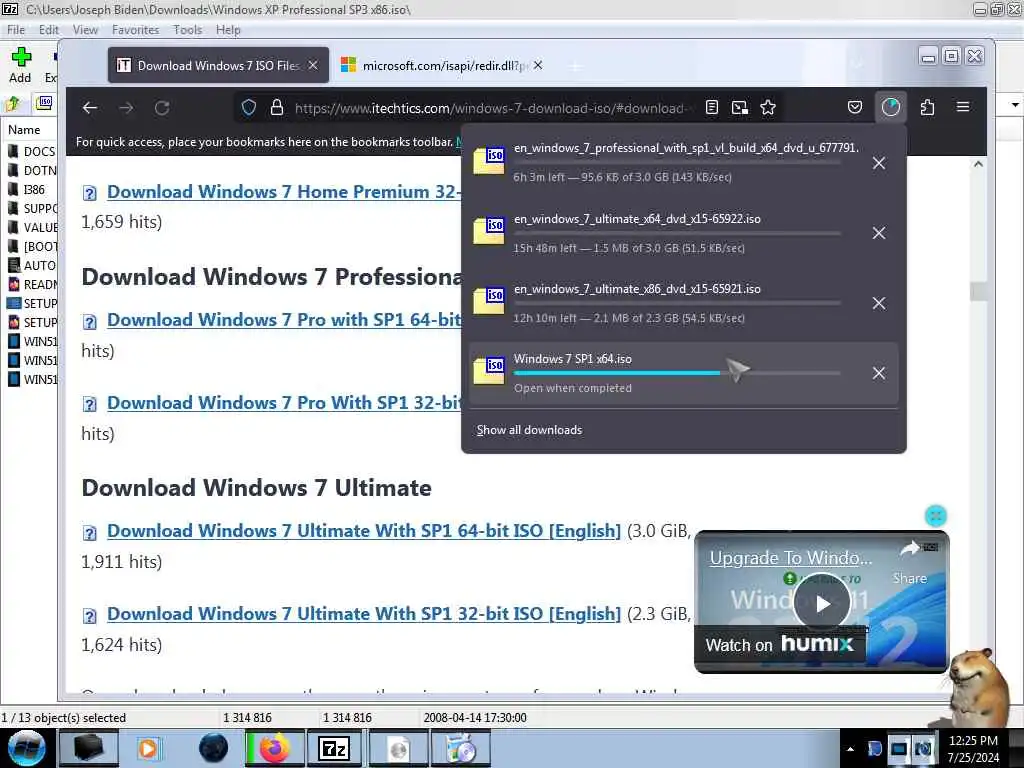Switch to Download Windows 7 ISO Files tab

click(x=219, y=65)
